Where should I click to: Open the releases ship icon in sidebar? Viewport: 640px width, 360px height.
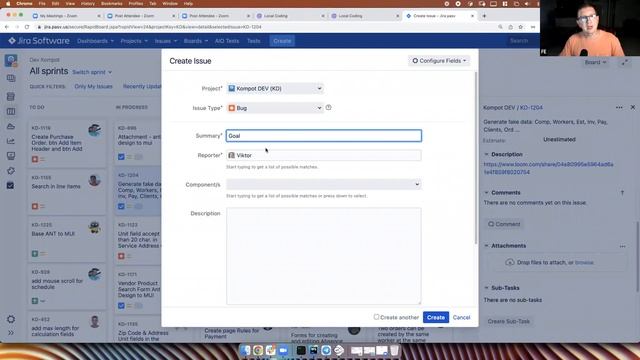11,127
